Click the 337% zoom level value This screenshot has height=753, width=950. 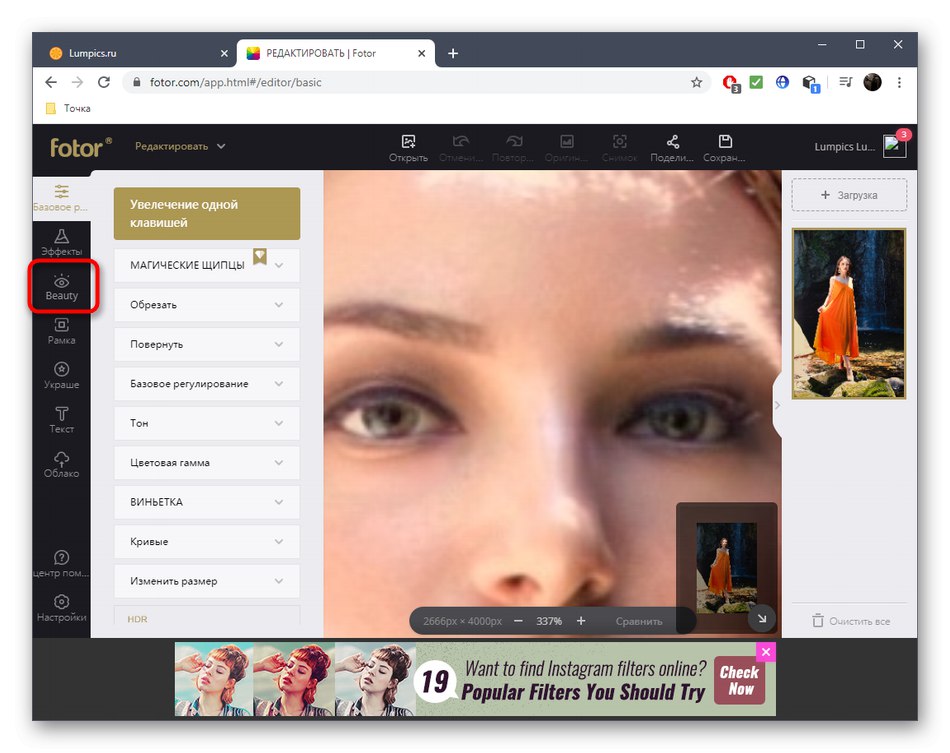point(549,621)
